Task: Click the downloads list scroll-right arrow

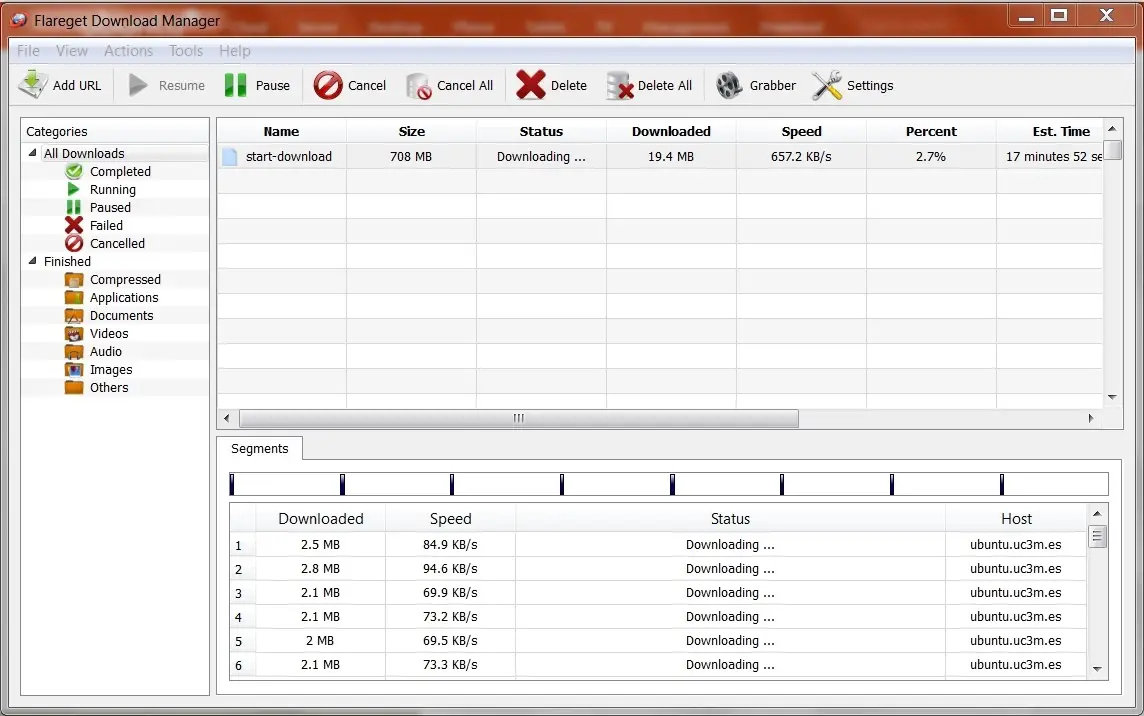Action: pos(1091,418)
